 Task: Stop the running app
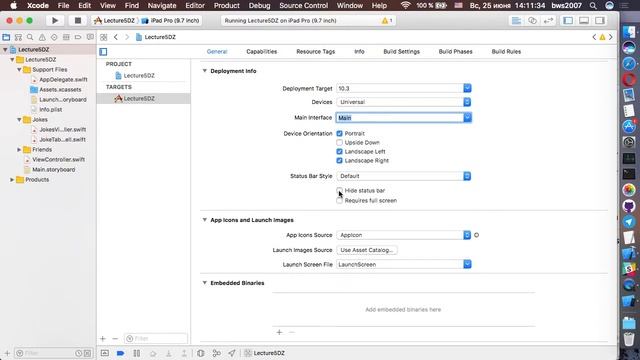78,20
